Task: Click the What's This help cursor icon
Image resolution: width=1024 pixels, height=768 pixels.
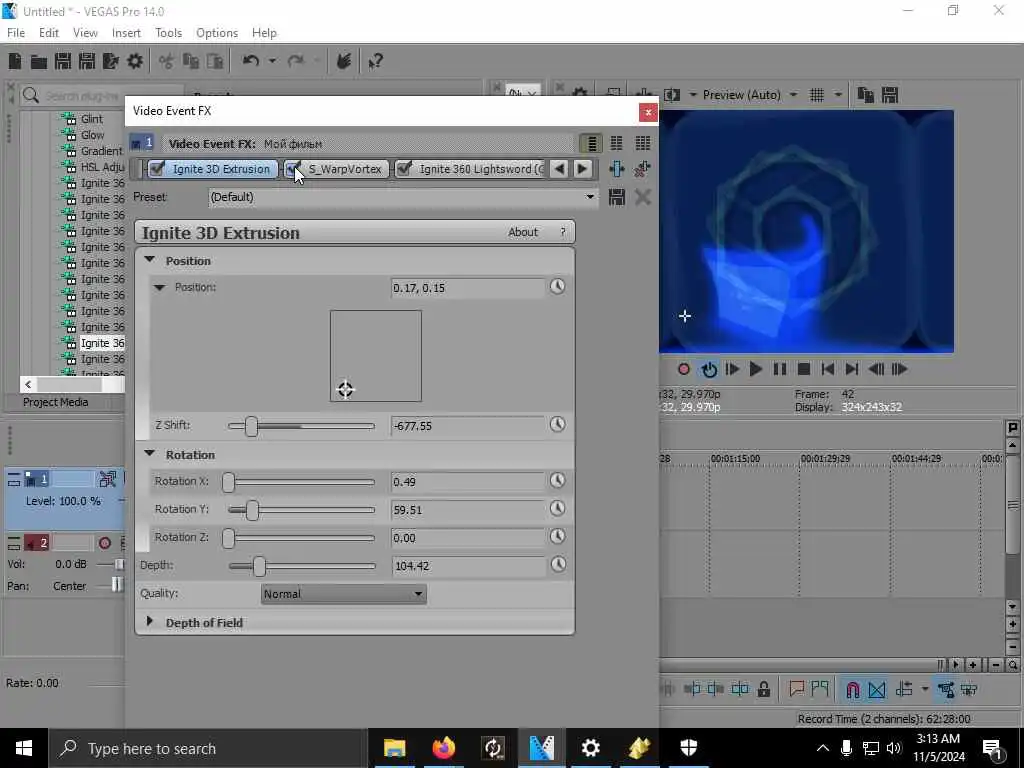Action: pyautogui.click(x=375, y=61)
